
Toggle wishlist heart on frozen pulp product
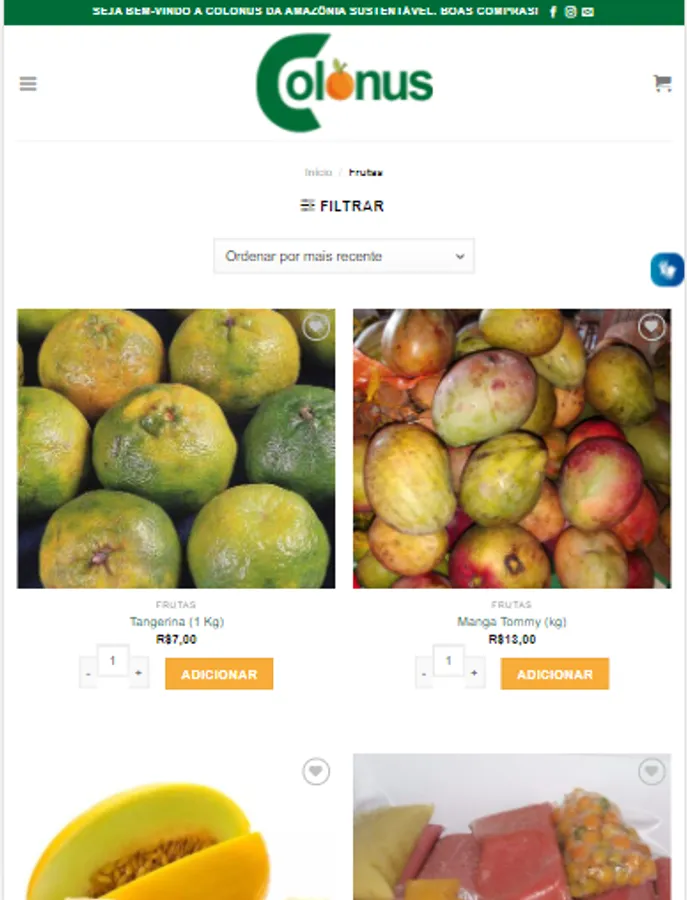pyautogui.click(x=651, y=771)
